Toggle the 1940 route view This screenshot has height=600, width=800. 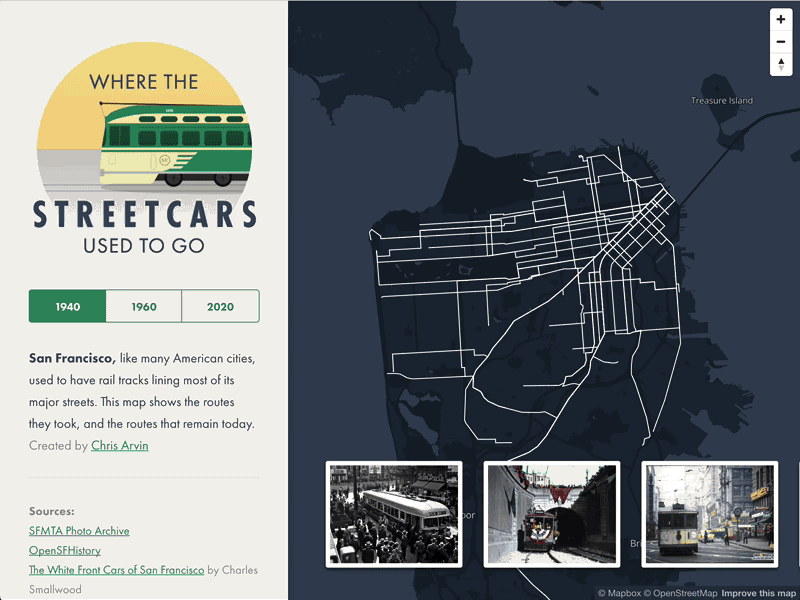[66, 306]
